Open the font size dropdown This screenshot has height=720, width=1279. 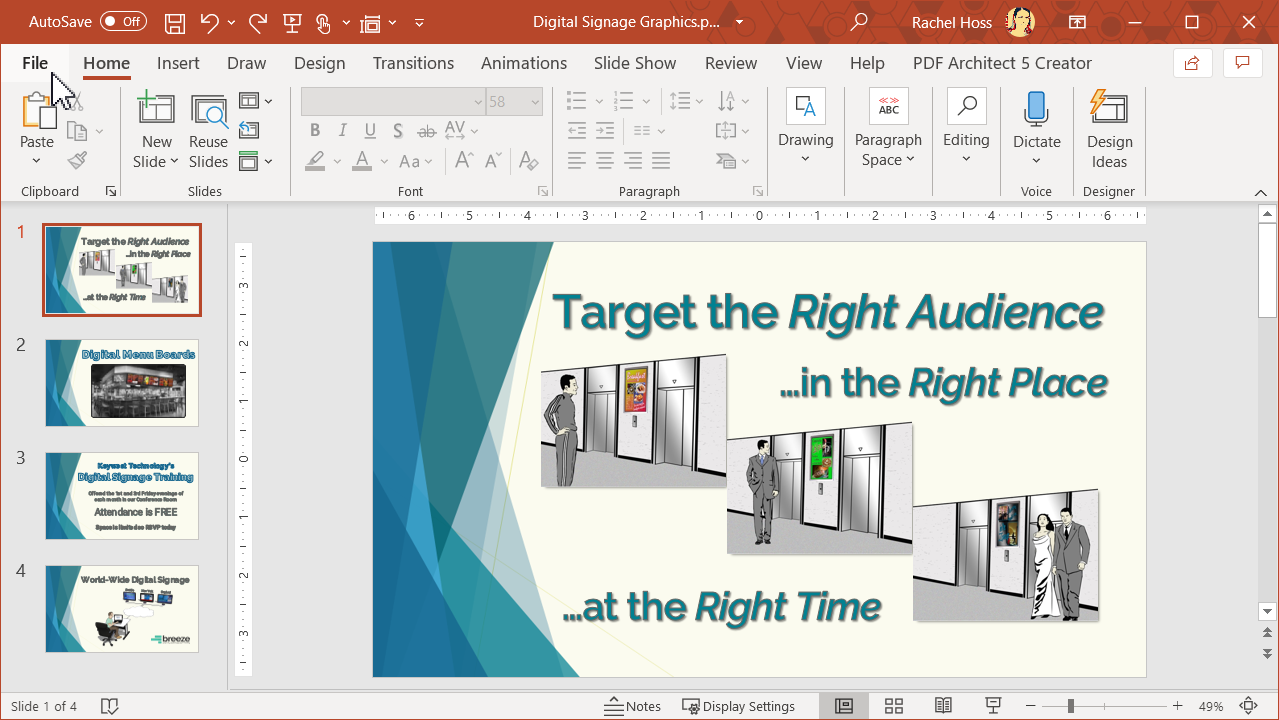tap(535, 102)
